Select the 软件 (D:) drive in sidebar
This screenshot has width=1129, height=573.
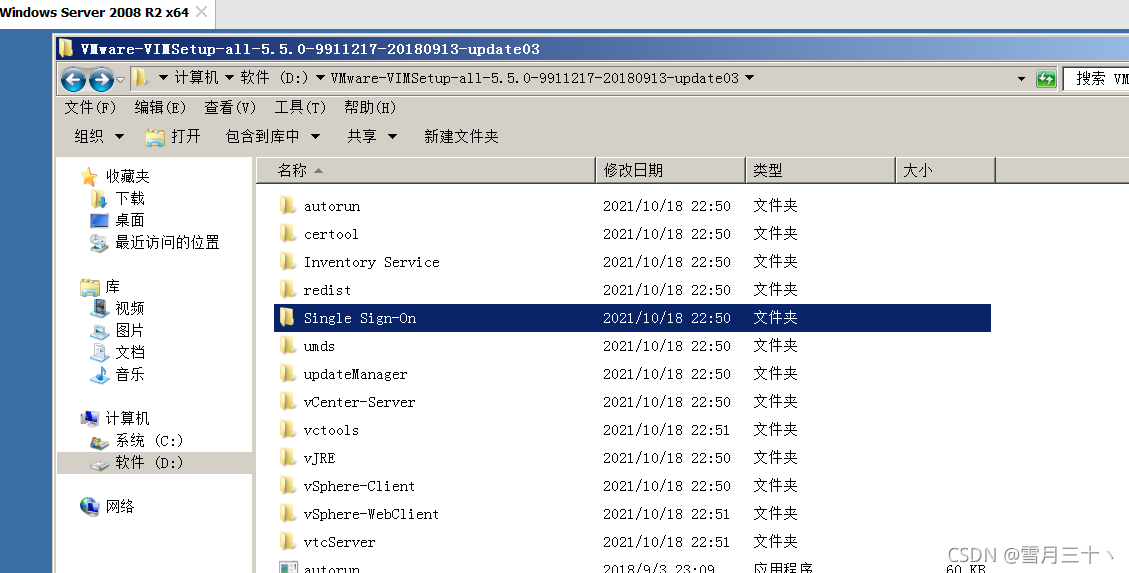(149, 462)
